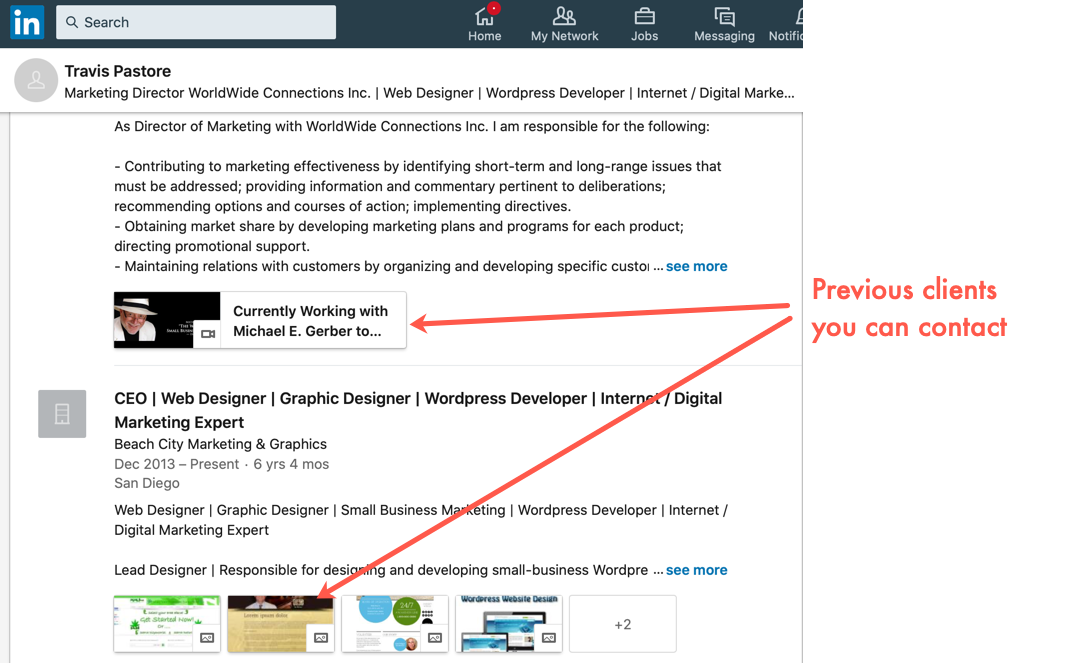Viewport: 1076px width, 663px height.
Task: Click the 'Dec 2013 – Present' date text
Action: [x=176, y=464]
